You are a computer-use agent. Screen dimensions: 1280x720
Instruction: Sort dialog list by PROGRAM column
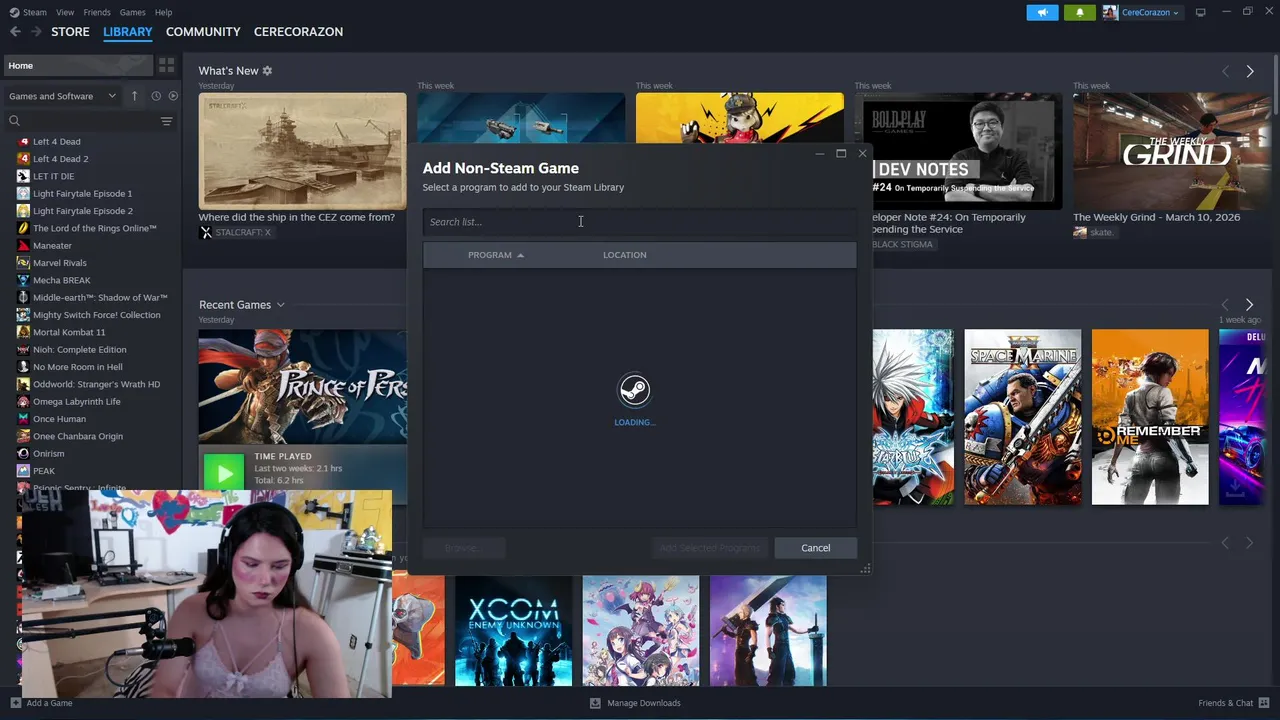[496, 255]
